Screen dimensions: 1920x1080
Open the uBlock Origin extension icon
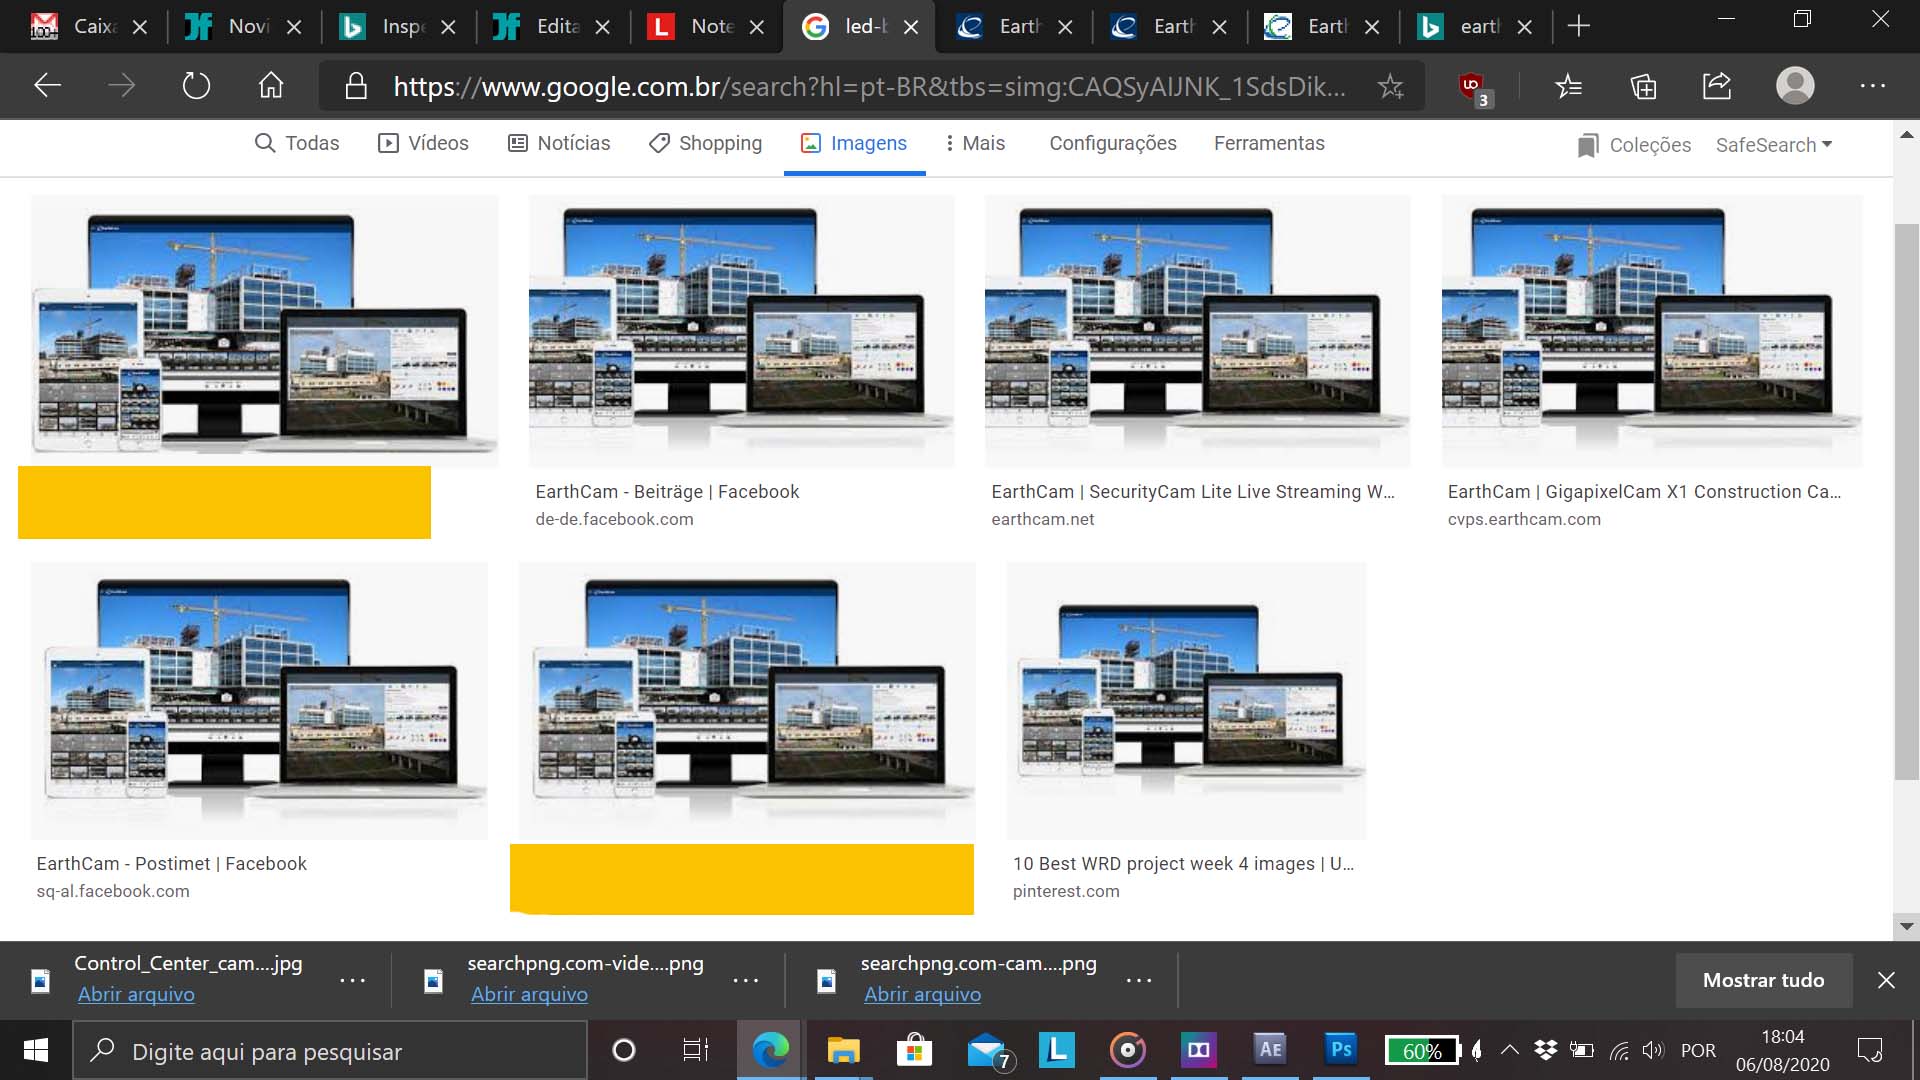tap(1474, 88)
